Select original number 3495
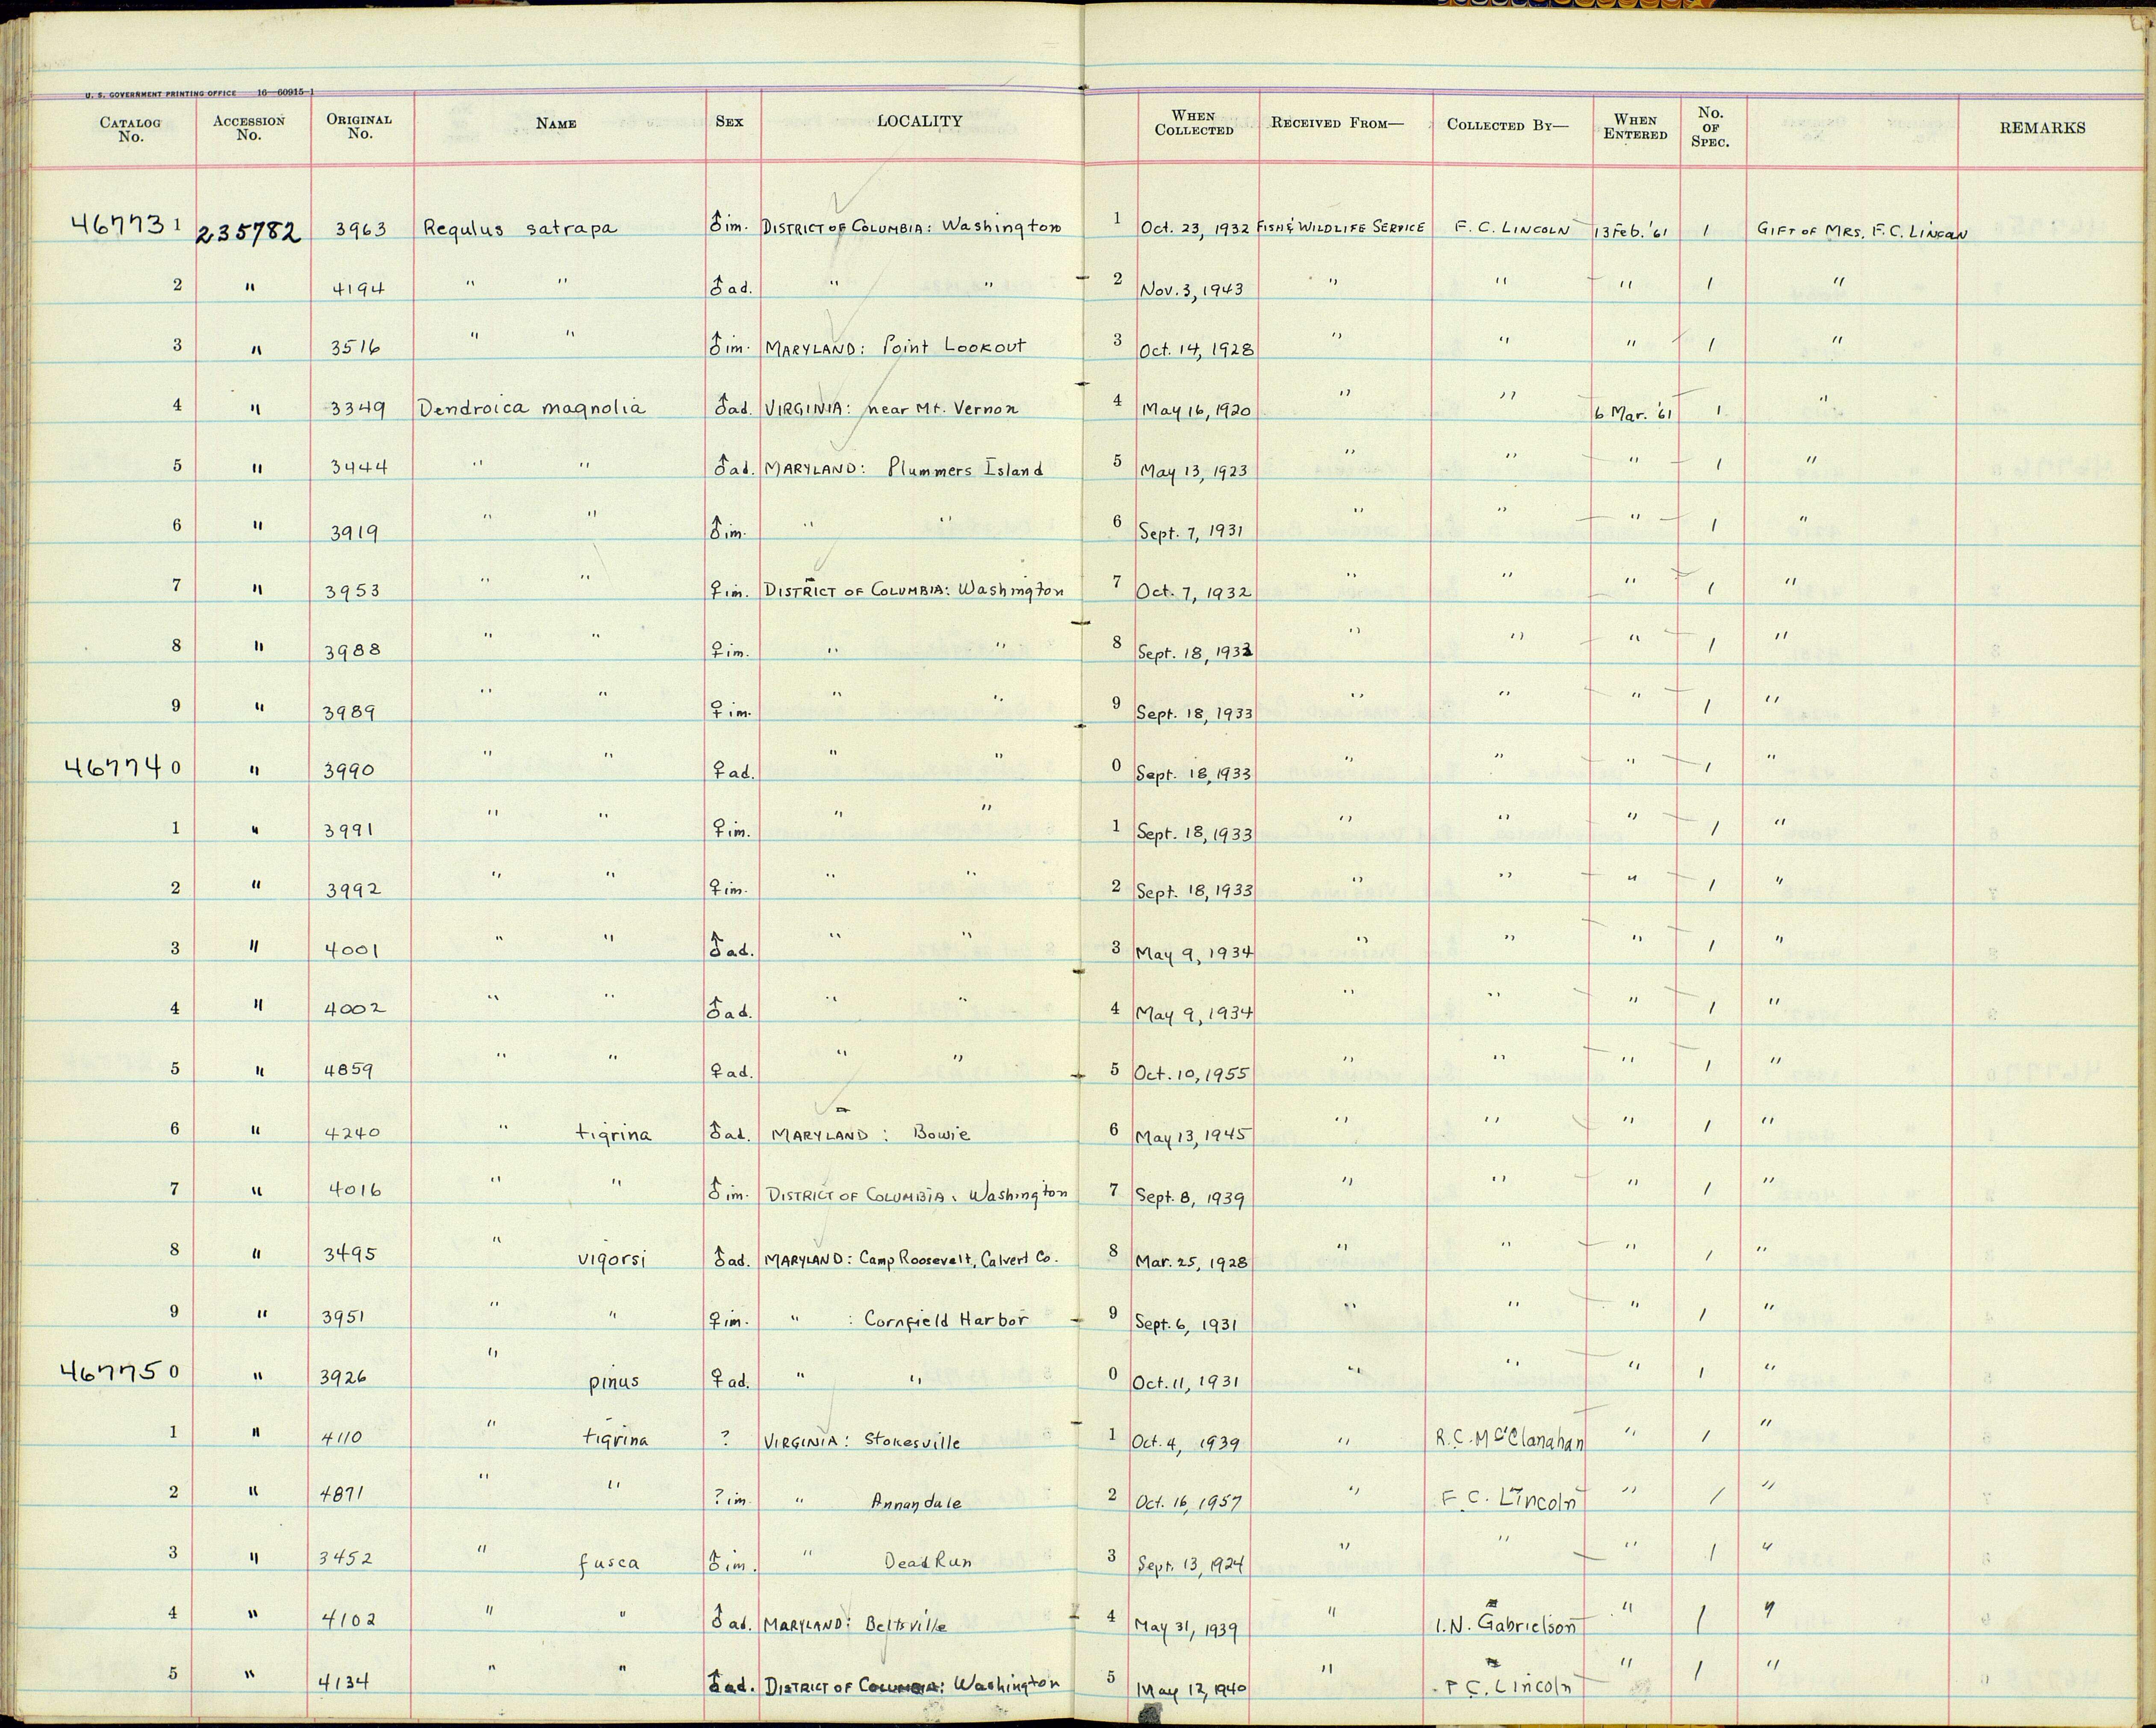 pos(349,1253)
